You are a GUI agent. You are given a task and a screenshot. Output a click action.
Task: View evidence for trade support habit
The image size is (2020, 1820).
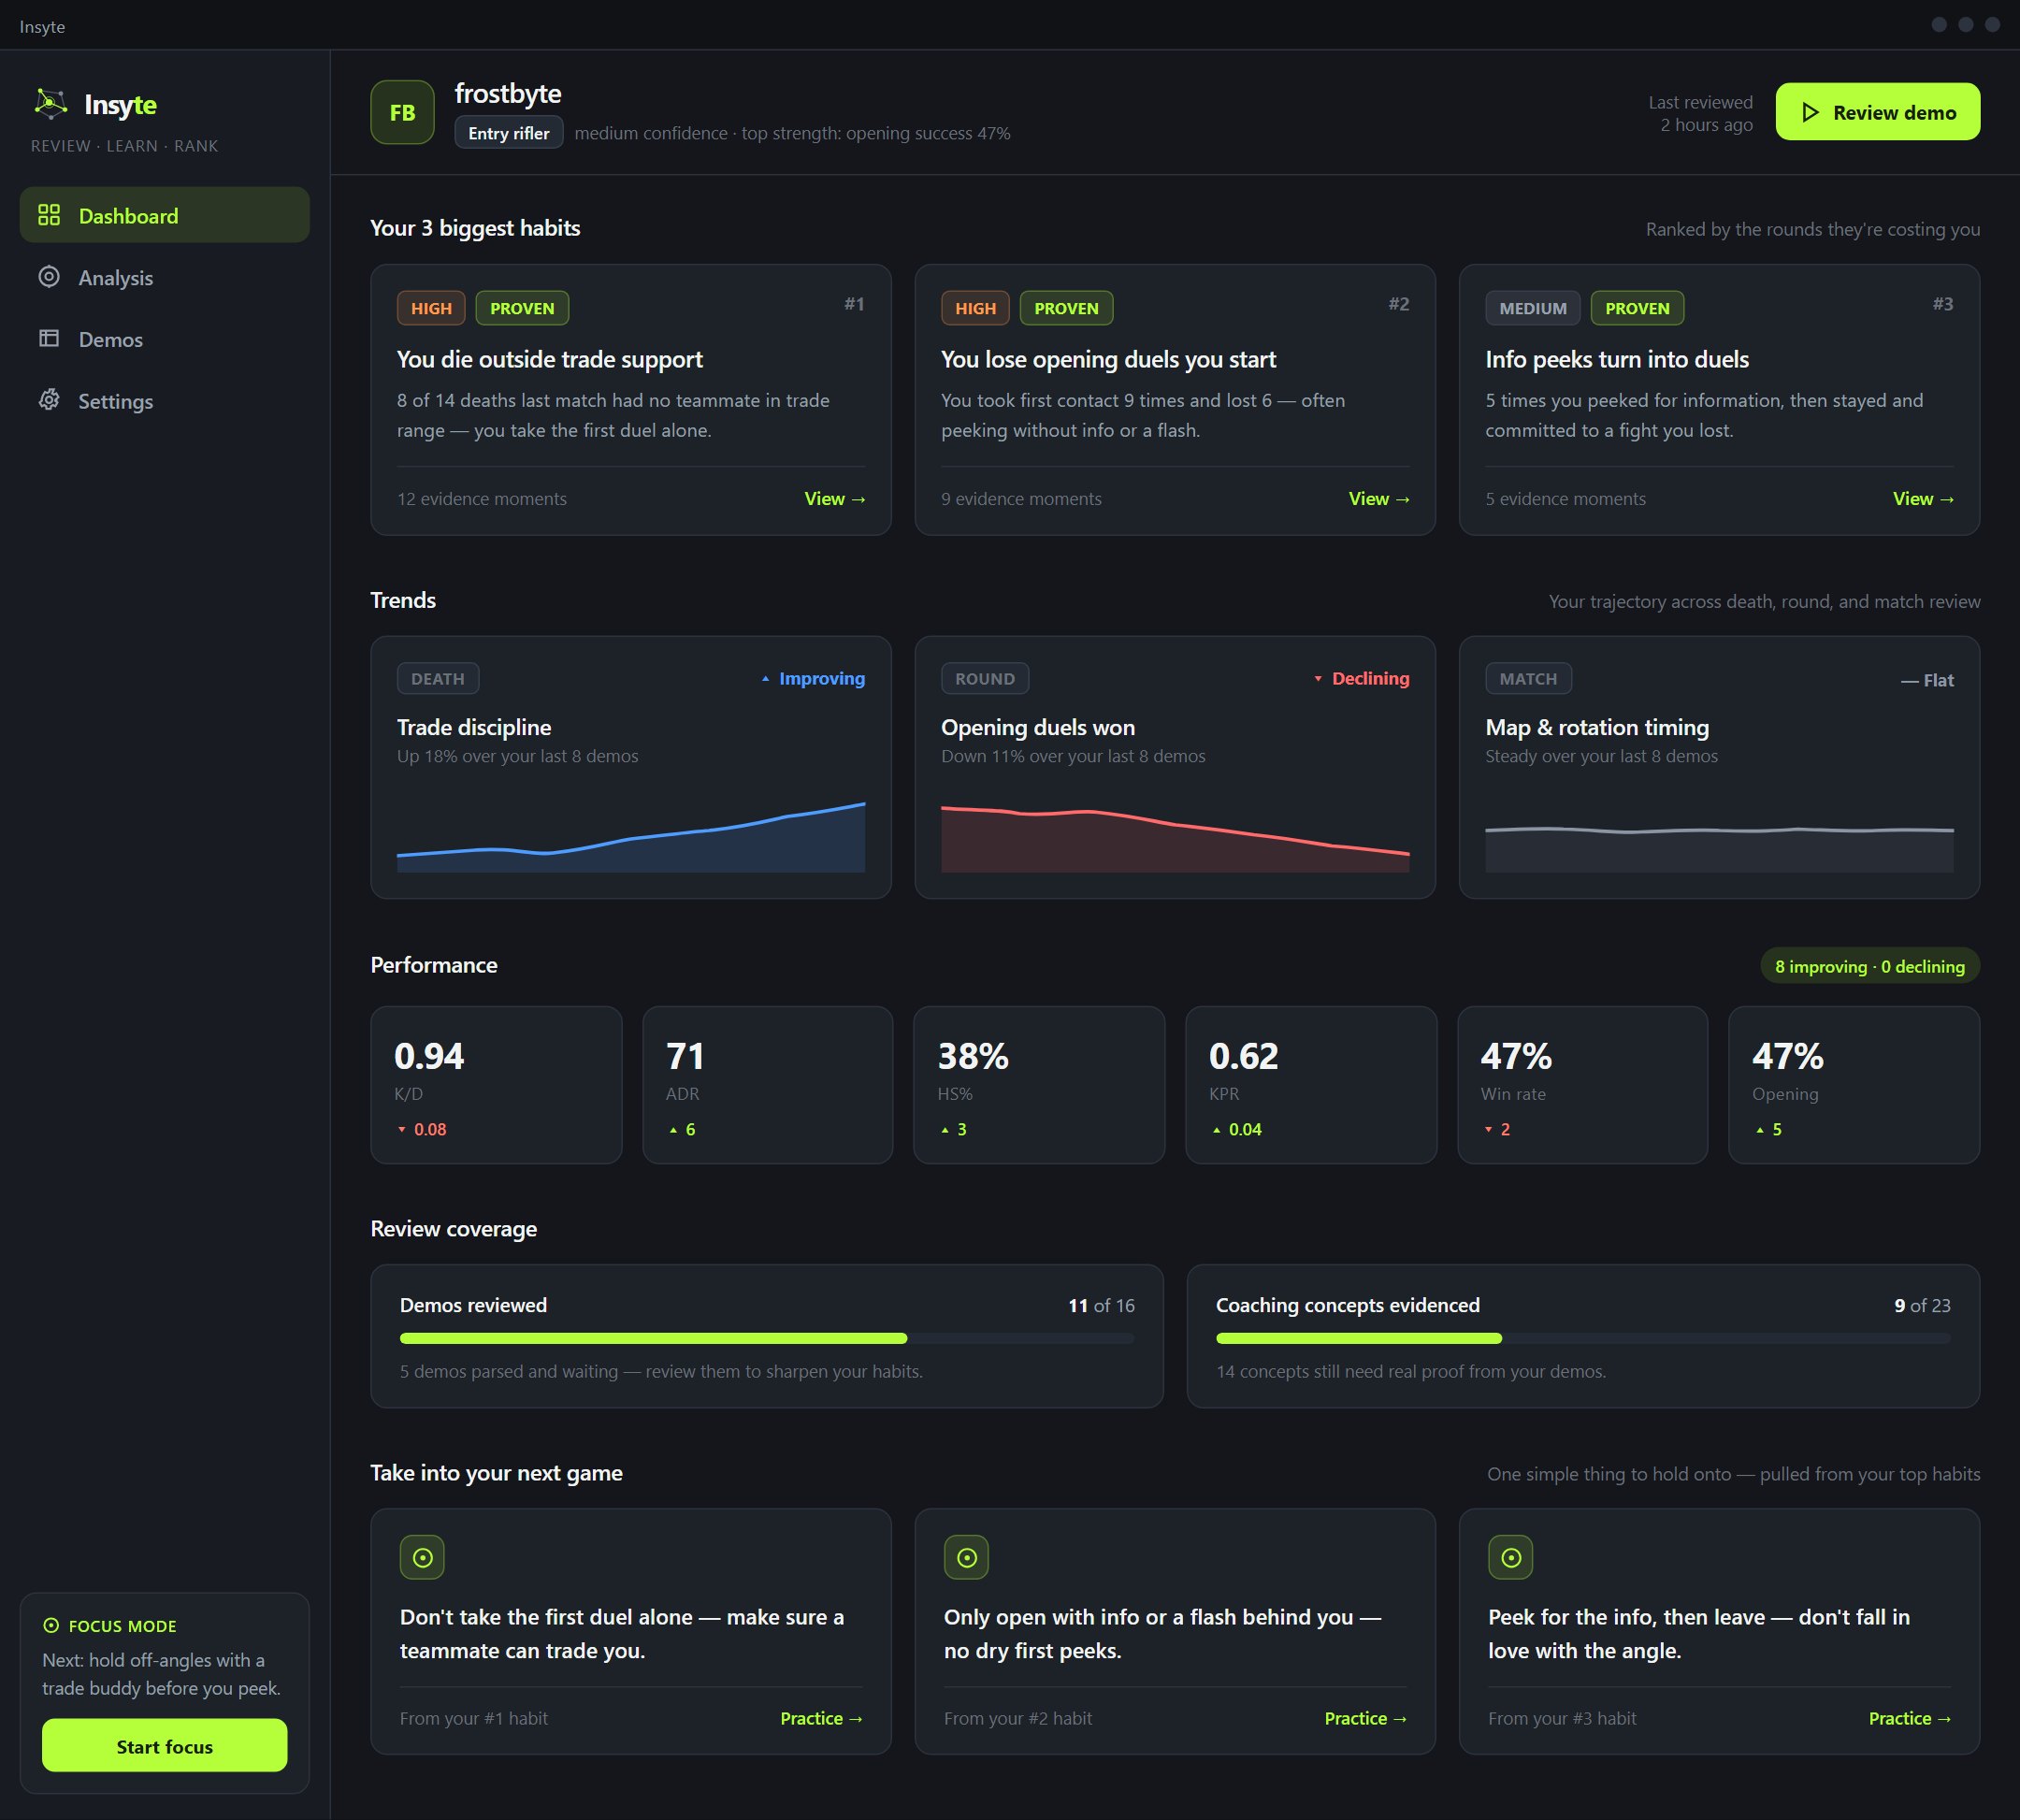(x=835, y=499)
